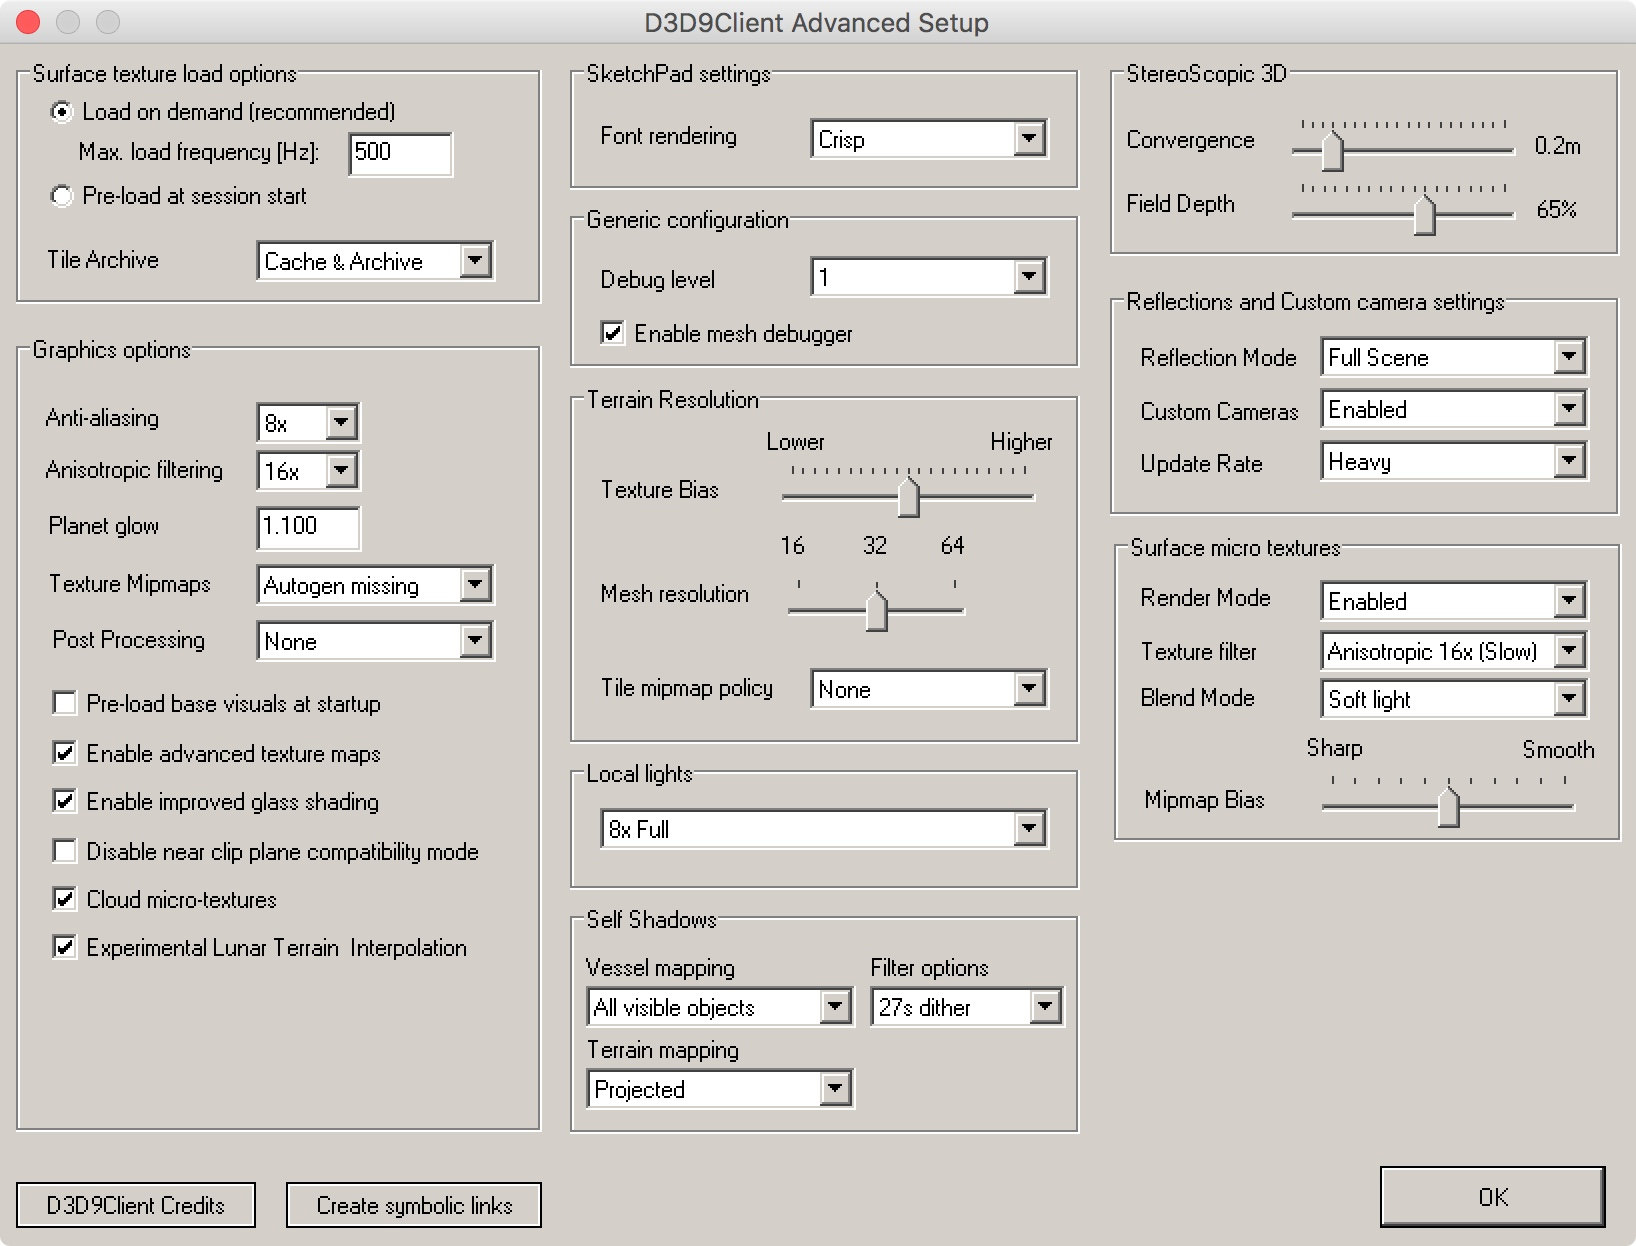Open the Update Rate dropdown
The height and width of the screenshot is (1246, 1636).
pos(1454,461)
